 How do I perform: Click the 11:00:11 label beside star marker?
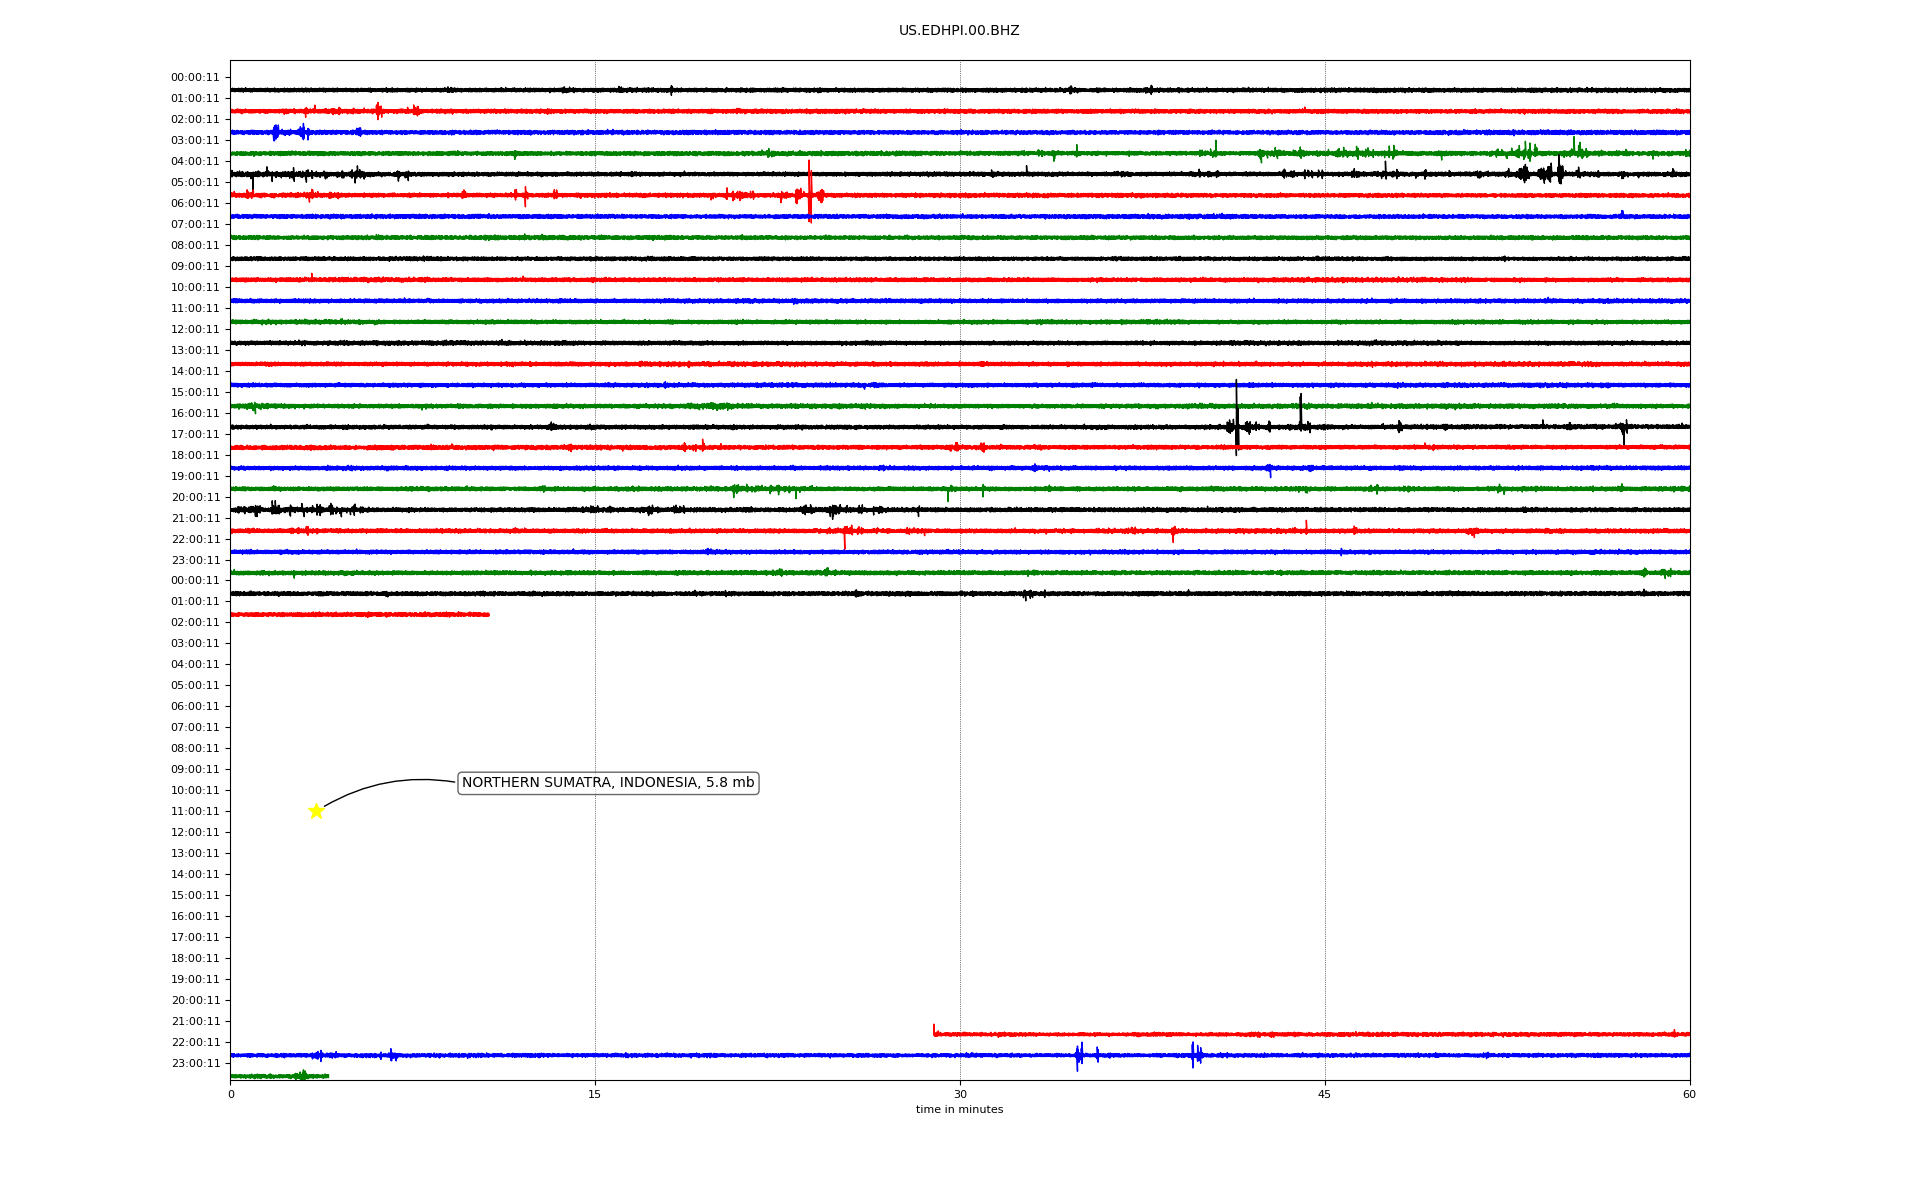point(195,812)
